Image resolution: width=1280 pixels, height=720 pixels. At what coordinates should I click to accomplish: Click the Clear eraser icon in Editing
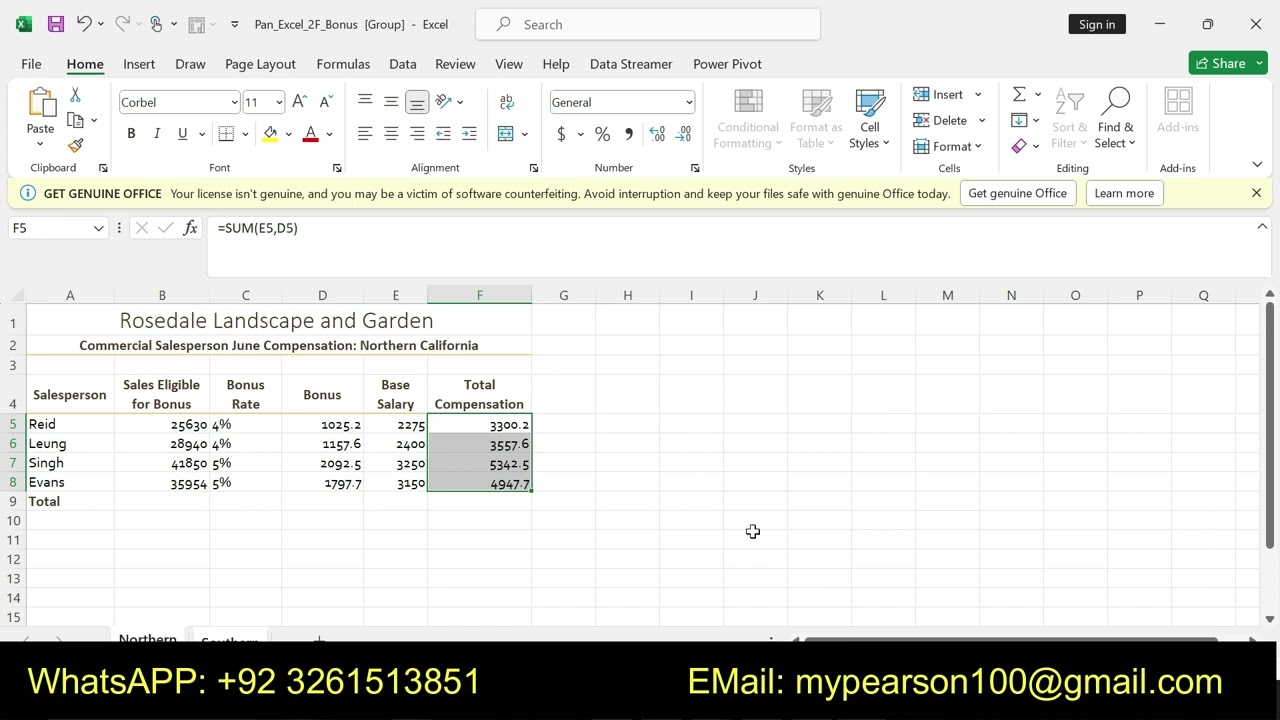tap(1019, 146)
